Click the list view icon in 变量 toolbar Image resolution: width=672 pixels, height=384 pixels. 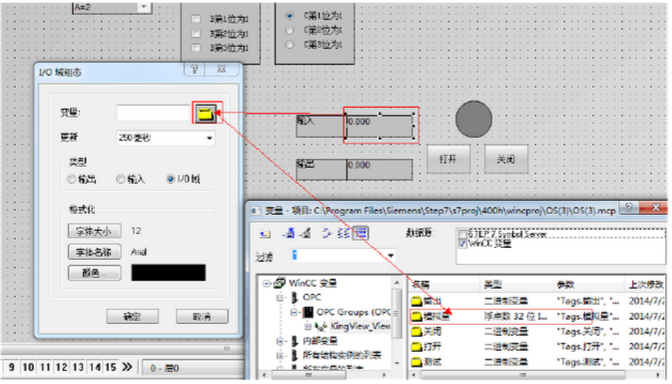(343, 233)
